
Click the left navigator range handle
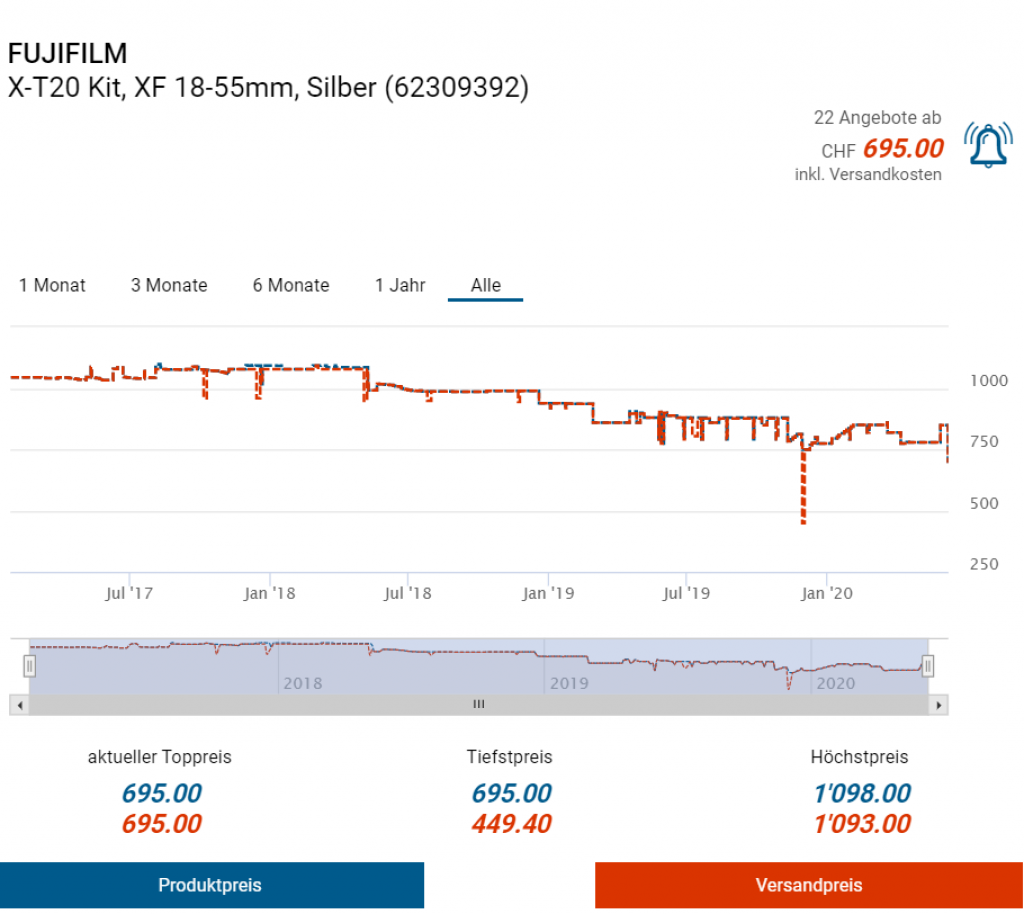tap(29, 666)
